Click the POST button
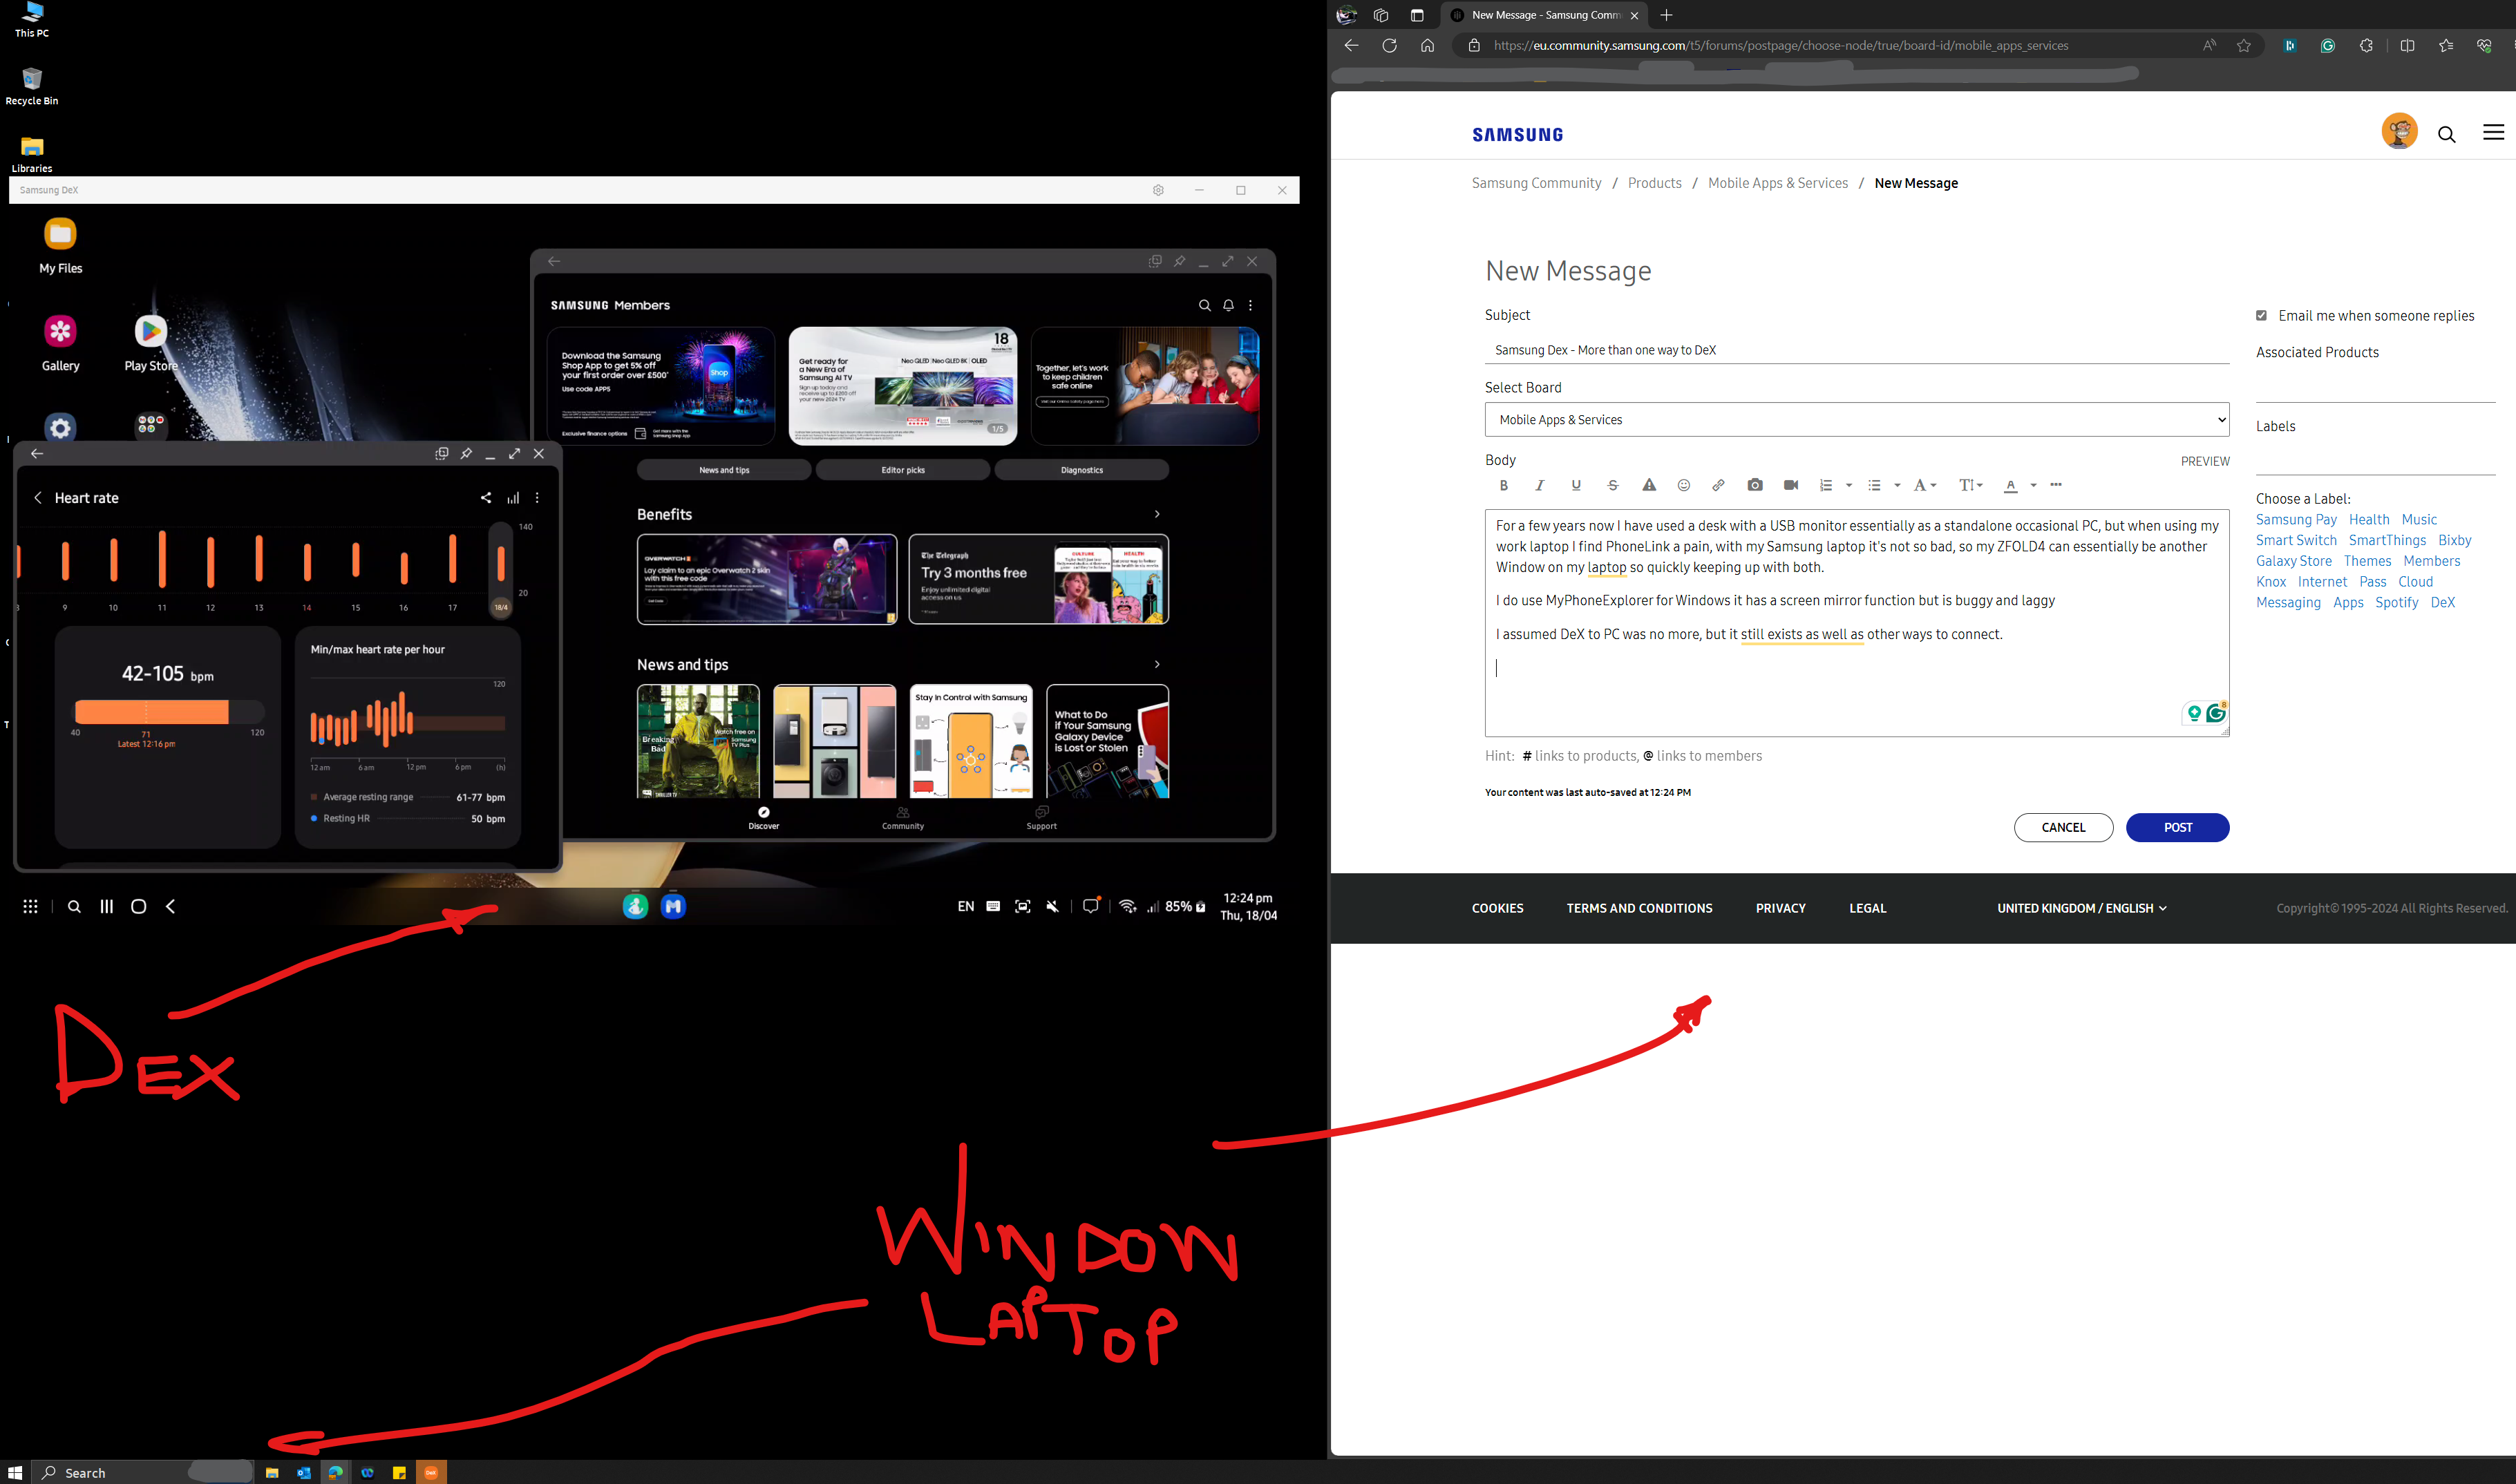Viewport: 2516px width, 1484px height. tap(2177, 828)
